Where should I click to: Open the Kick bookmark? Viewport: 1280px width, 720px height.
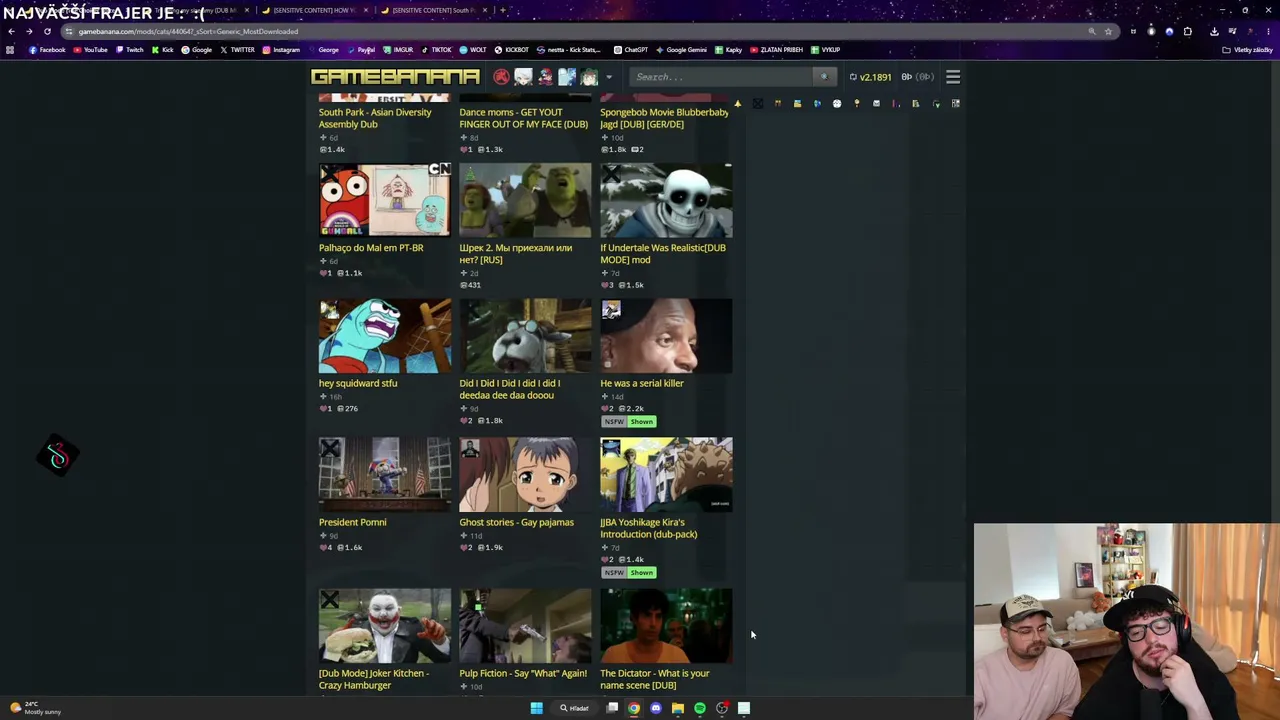pyautogui.click(x=162, y=50)
